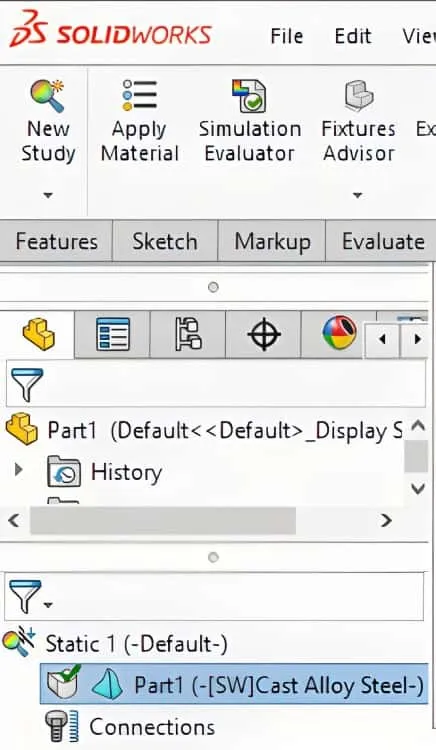
Task: Expand the History folder
Action: pyautogui.click(x=19, y=470)
